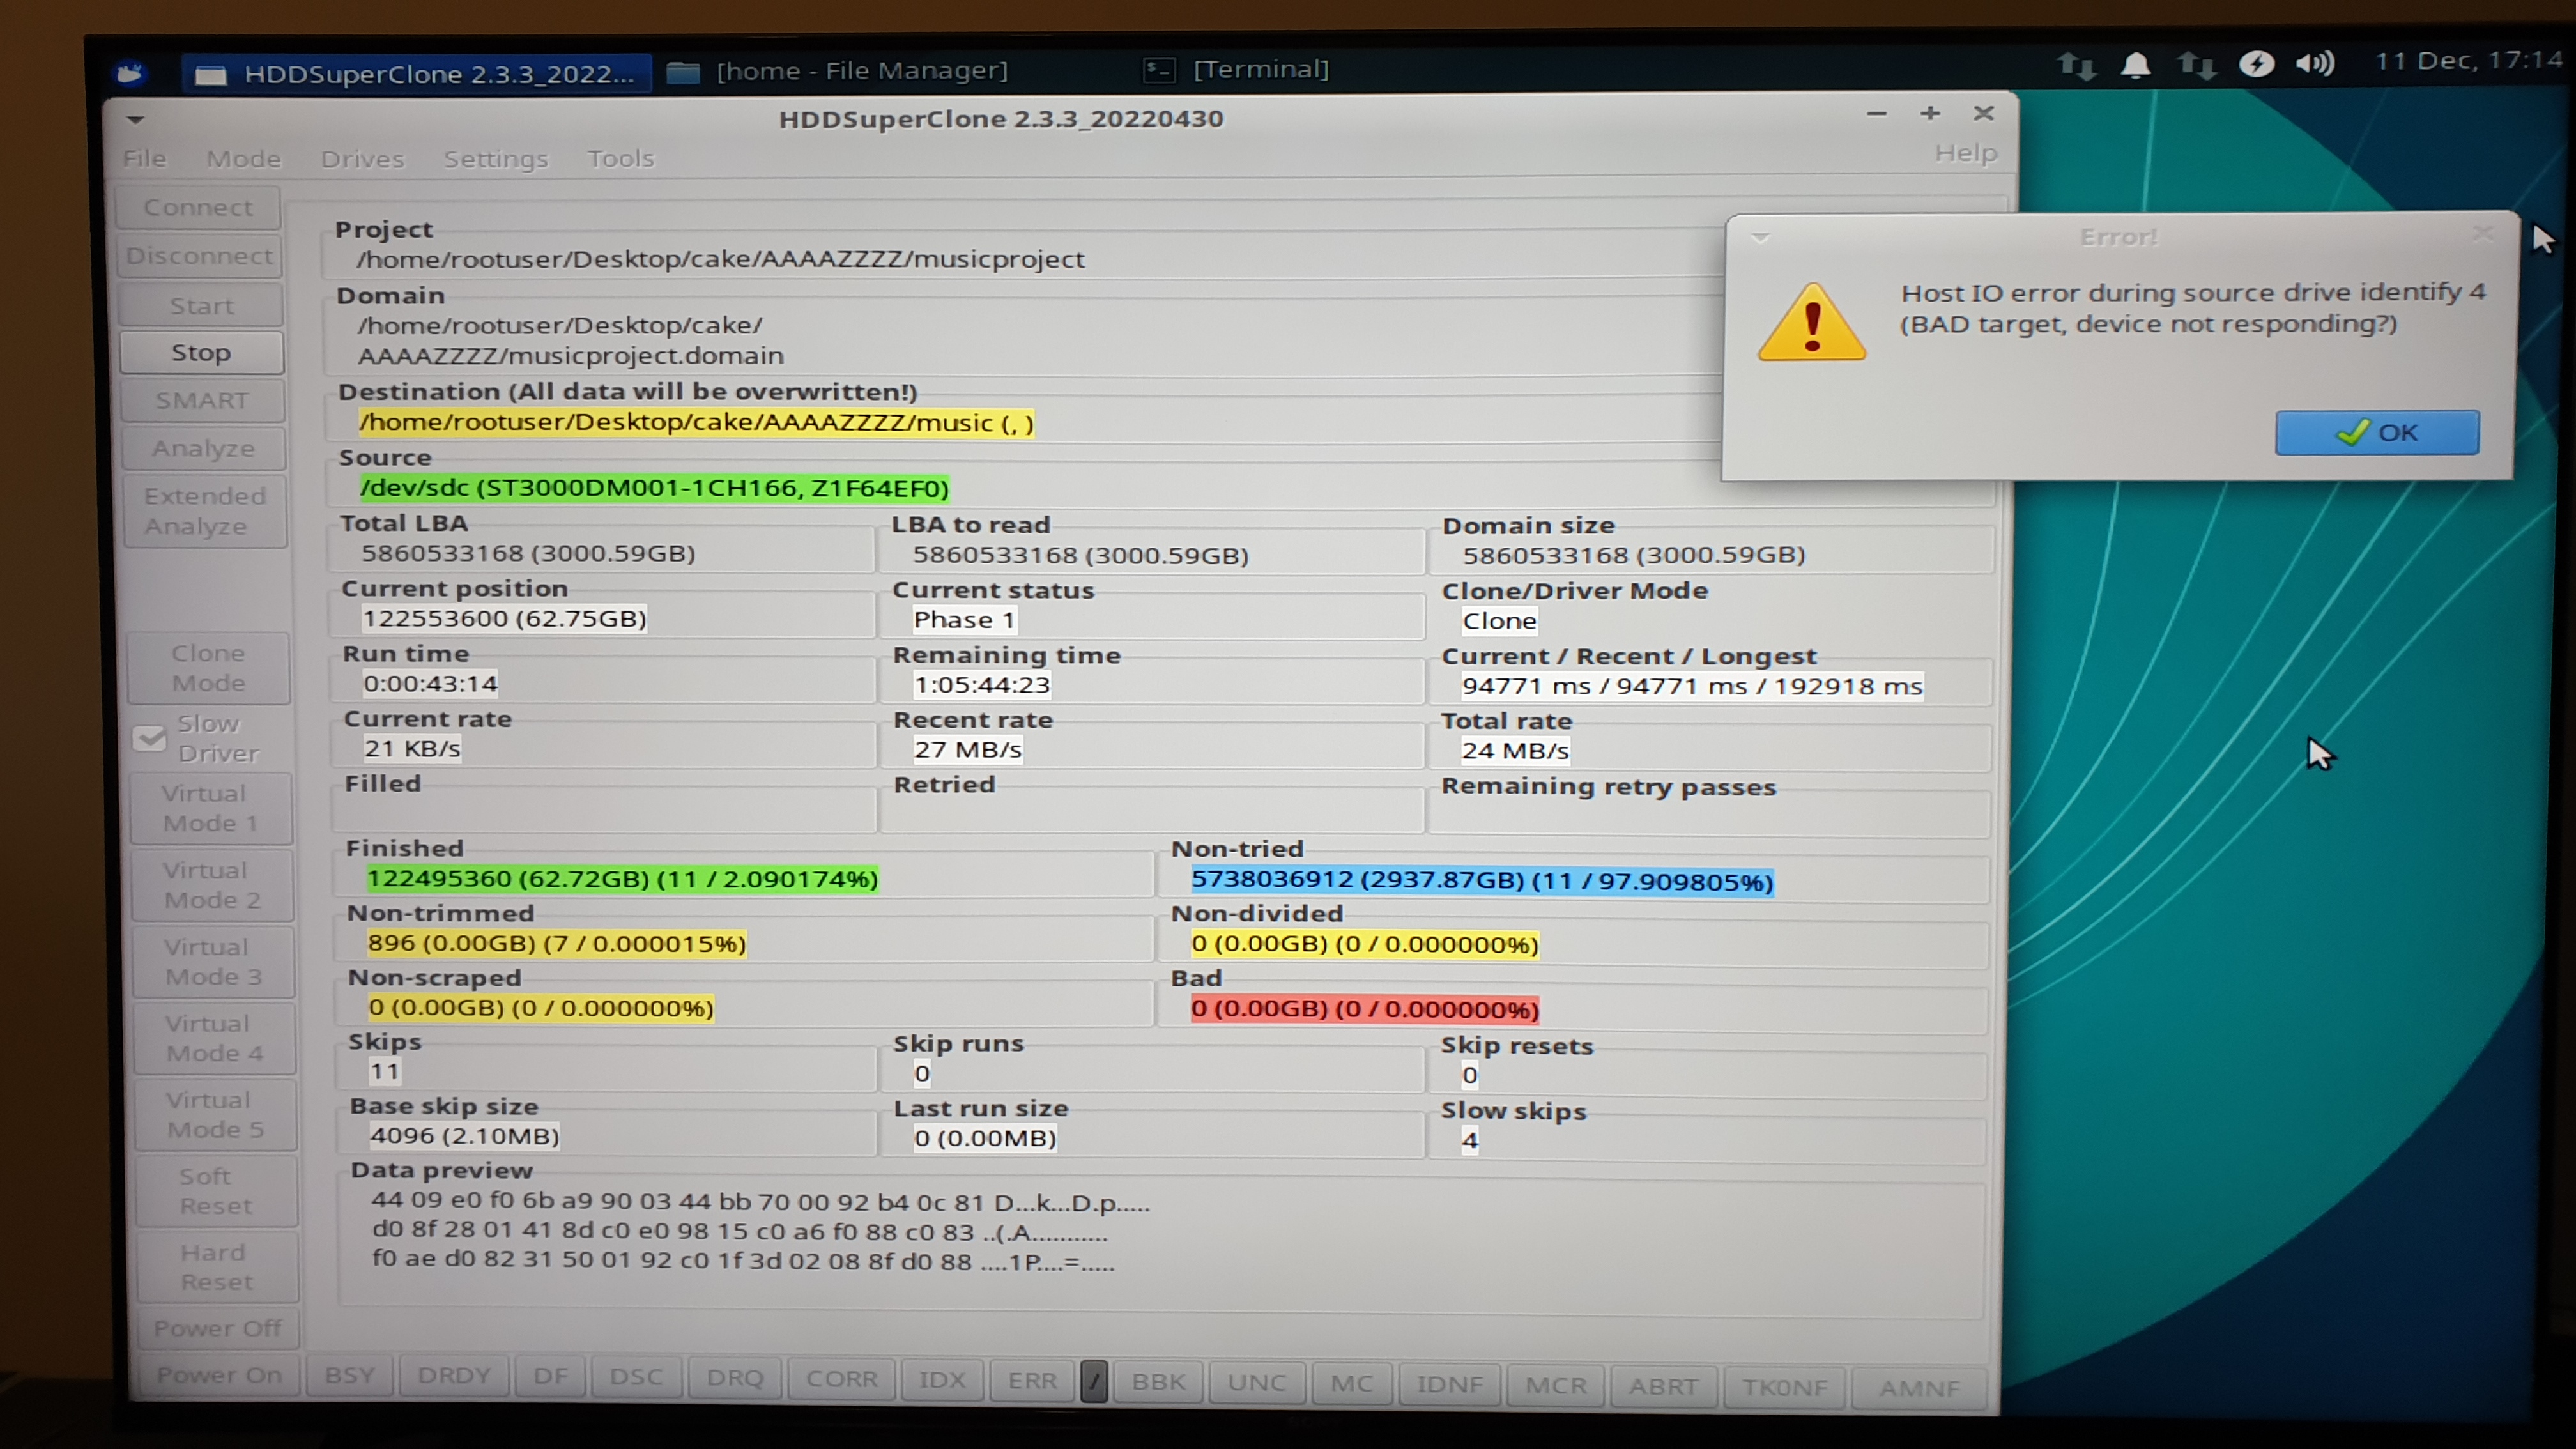This screenshot has height=1449, width=2576.
Task: Open the Help menu
Action: pyautogui.click(x=1965, y=153)
